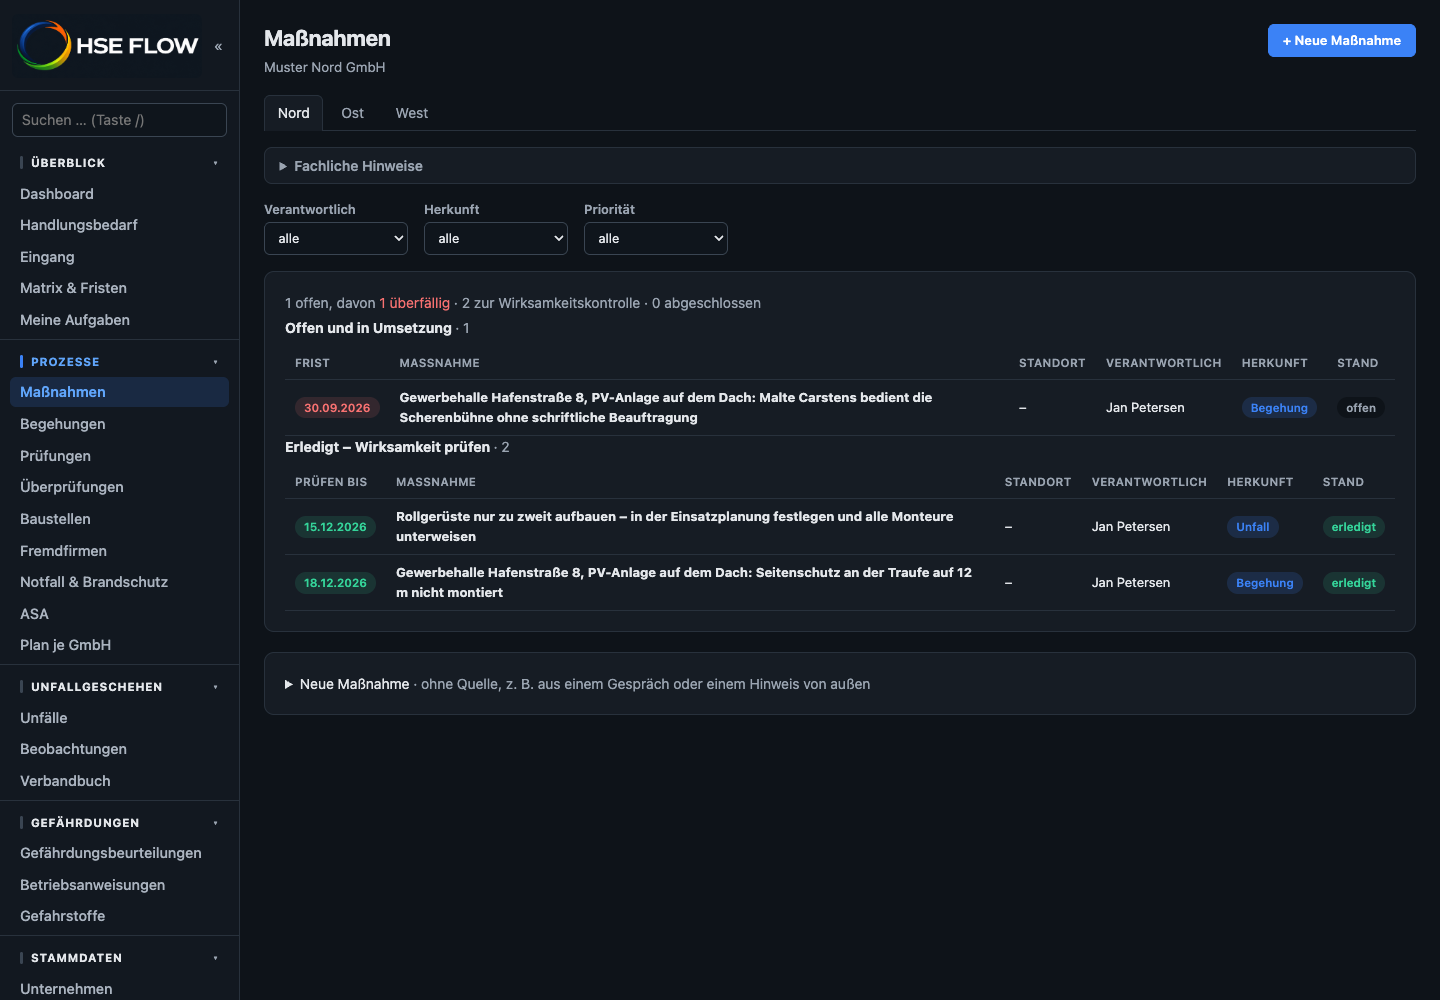Image resolution: width=1440 pixels, height=1000 pixels.
Task: Collapse the UNFALLGESCHEHEN section
Action: pos(119,687)
